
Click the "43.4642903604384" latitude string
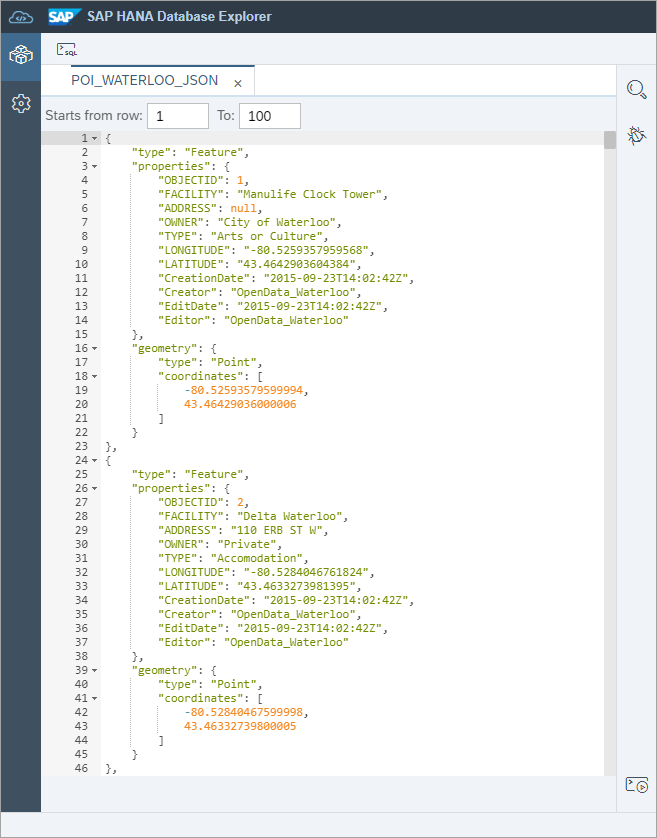(x=296, y=264)
